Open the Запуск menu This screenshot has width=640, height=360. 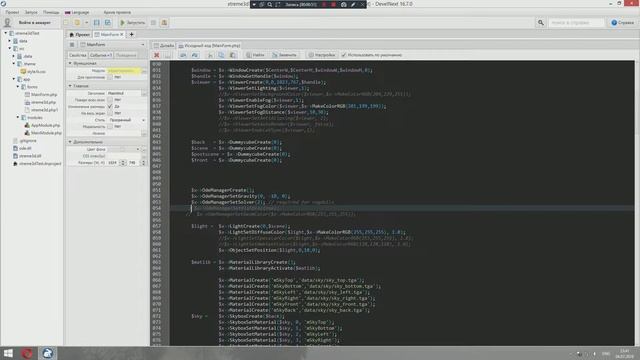click(x=31, y=12)
